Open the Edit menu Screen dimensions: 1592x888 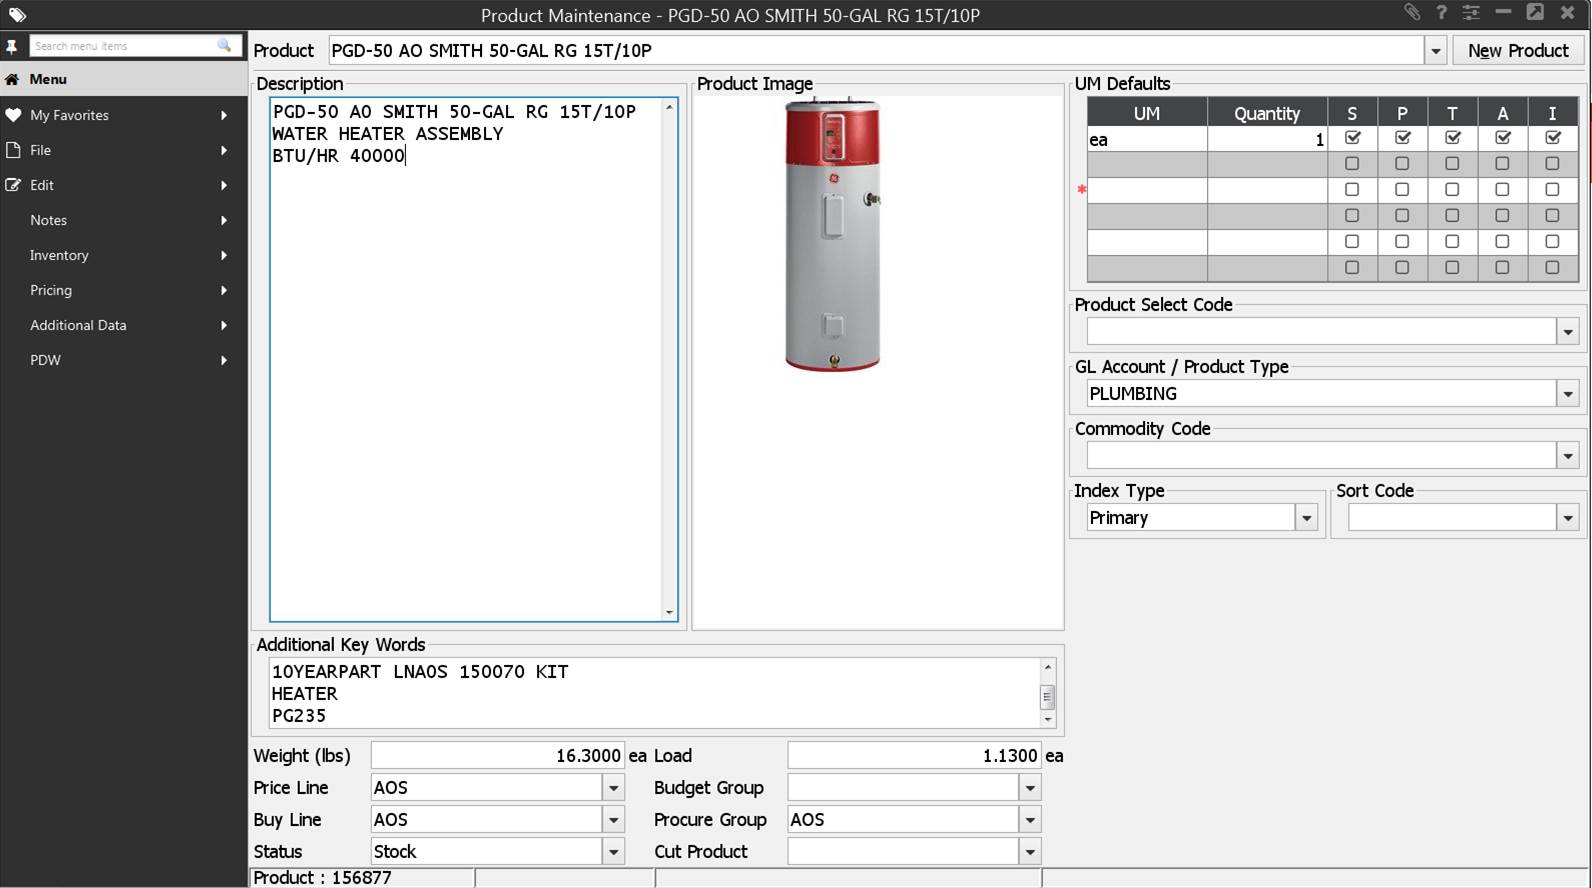click(x=124, y=185)
